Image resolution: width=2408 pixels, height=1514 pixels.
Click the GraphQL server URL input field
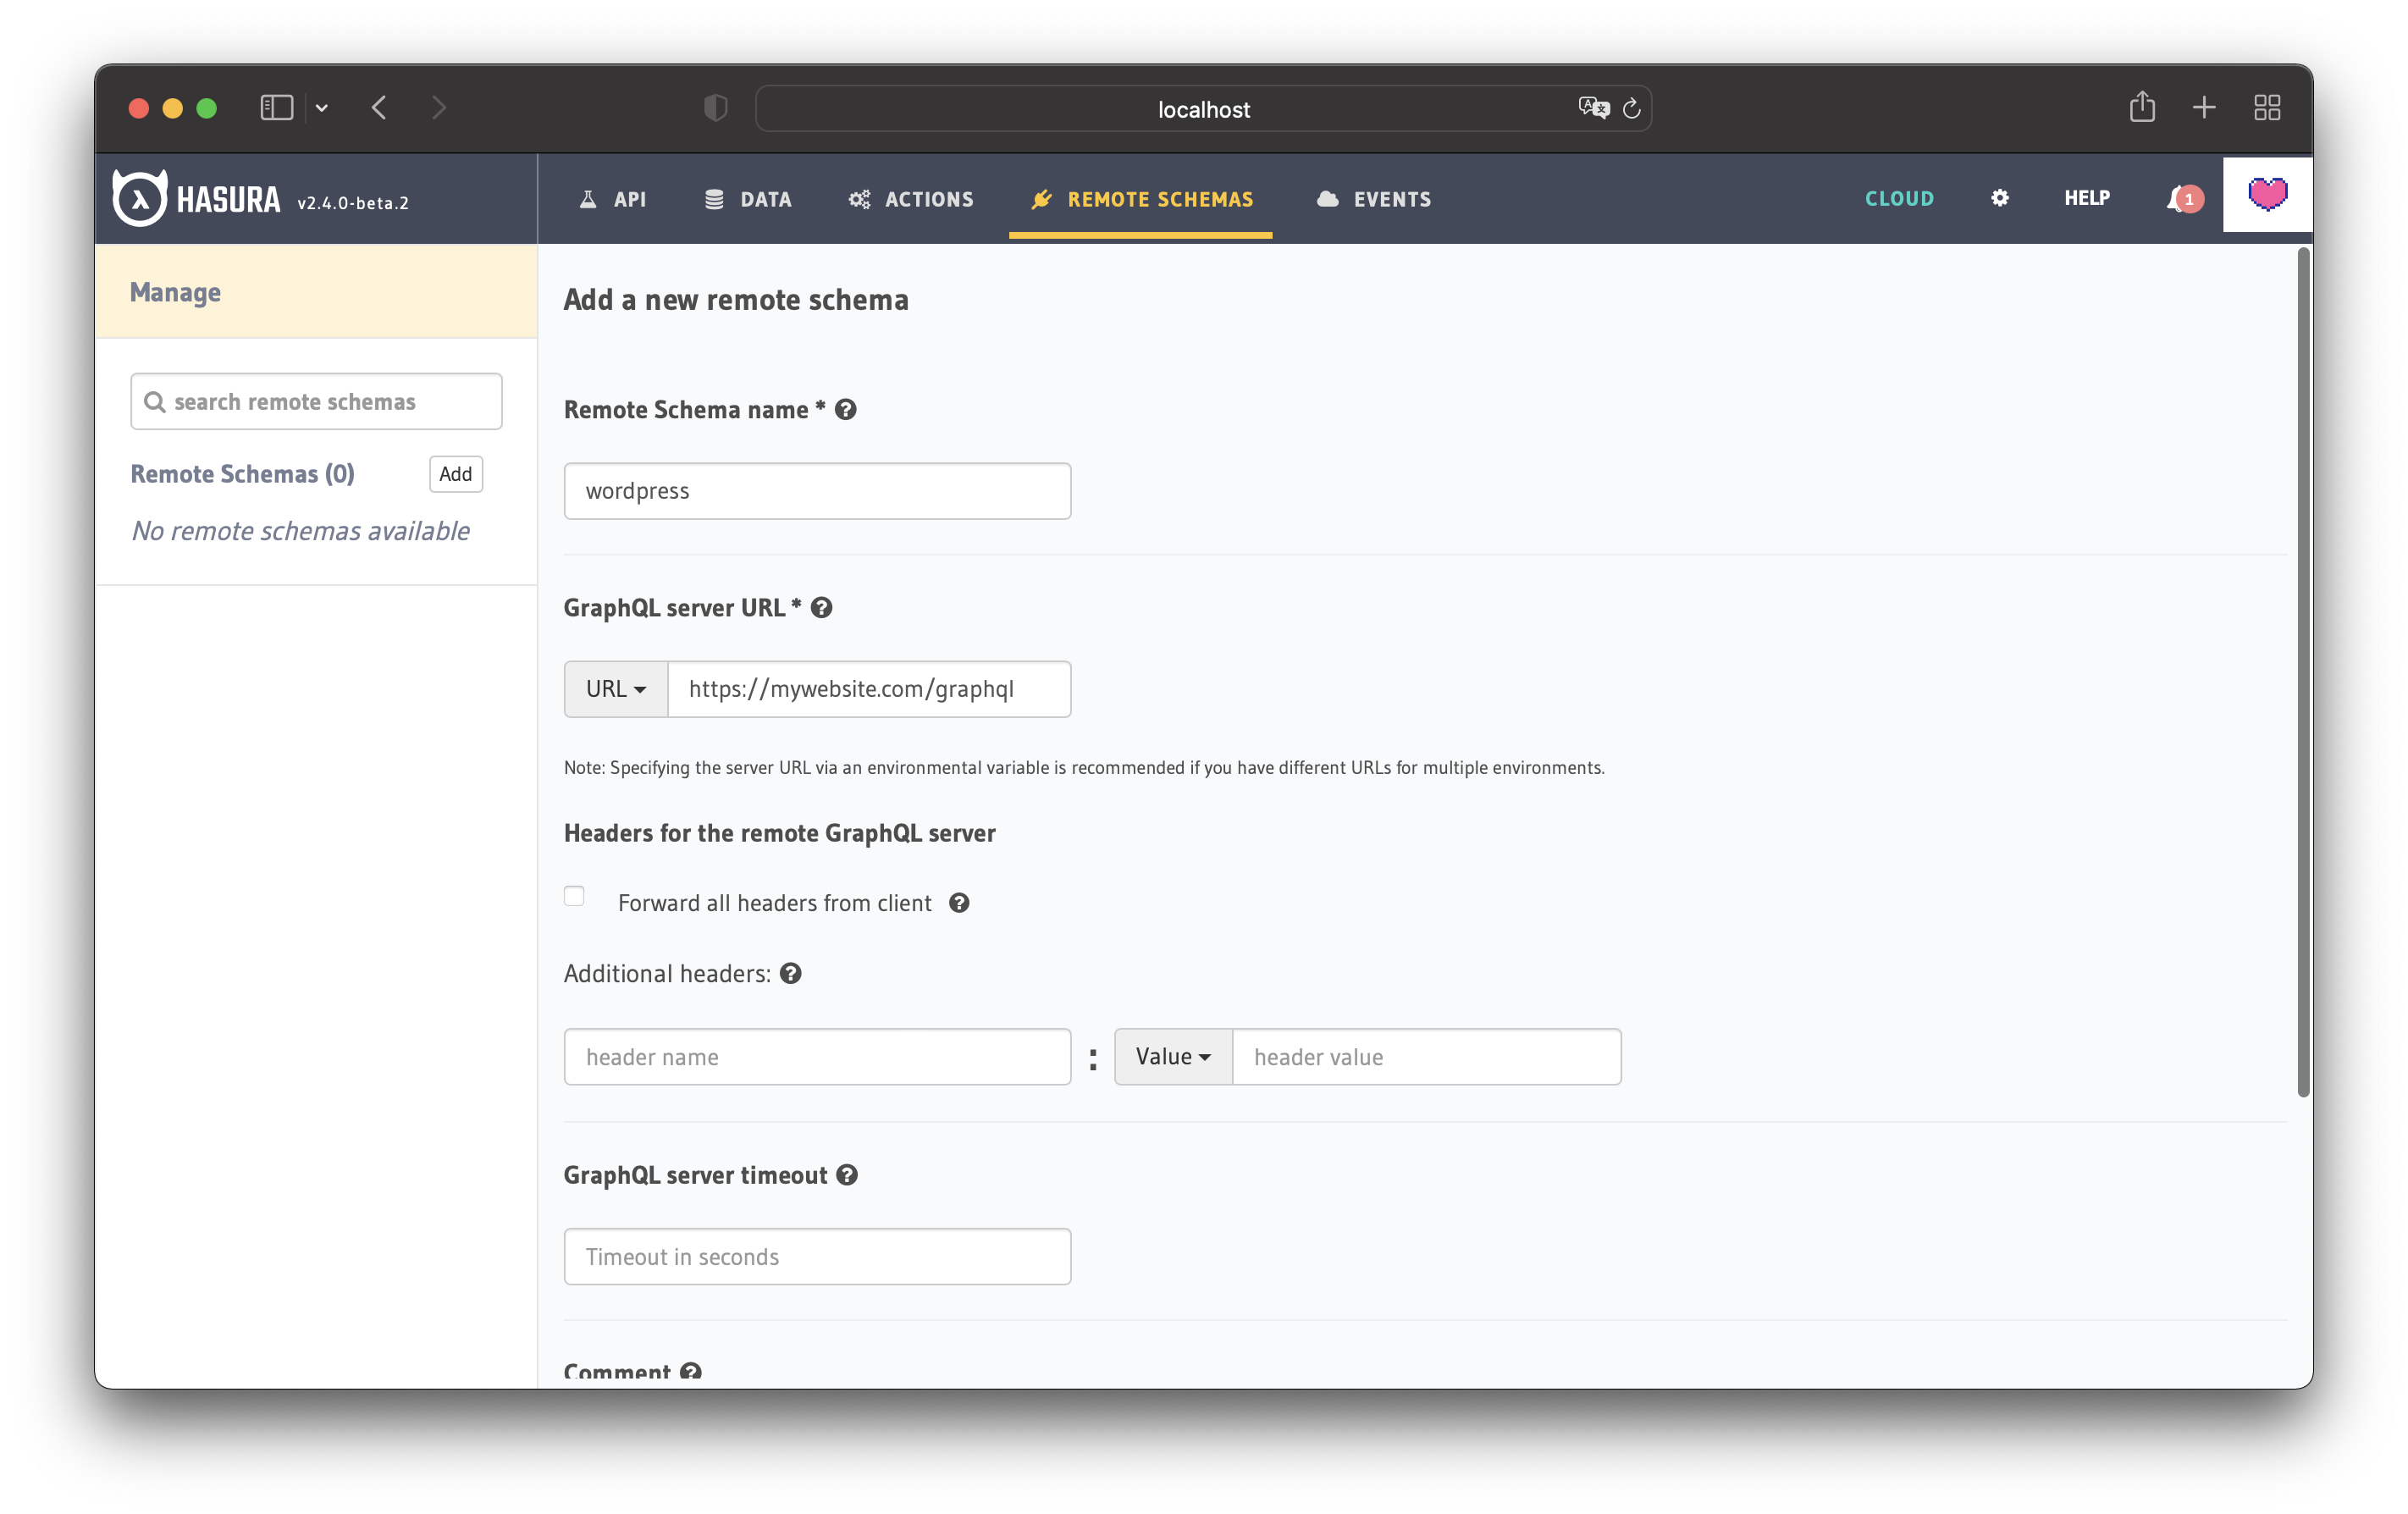coord(869,688)
